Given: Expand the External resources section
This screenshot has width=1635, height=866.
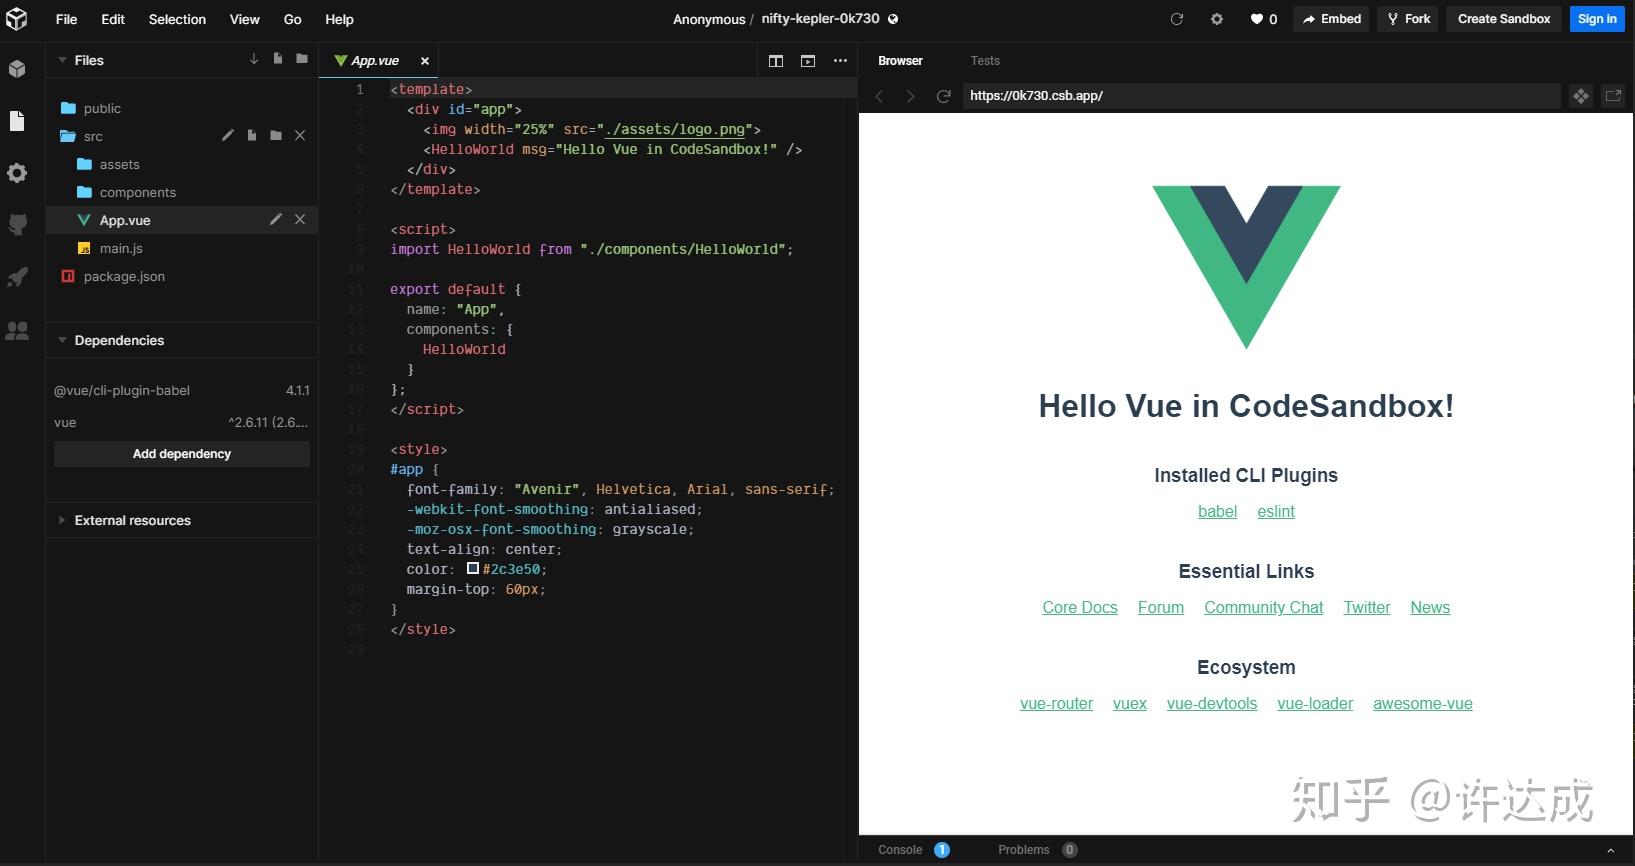Looking at the screenshot, I should pos(62,520).
